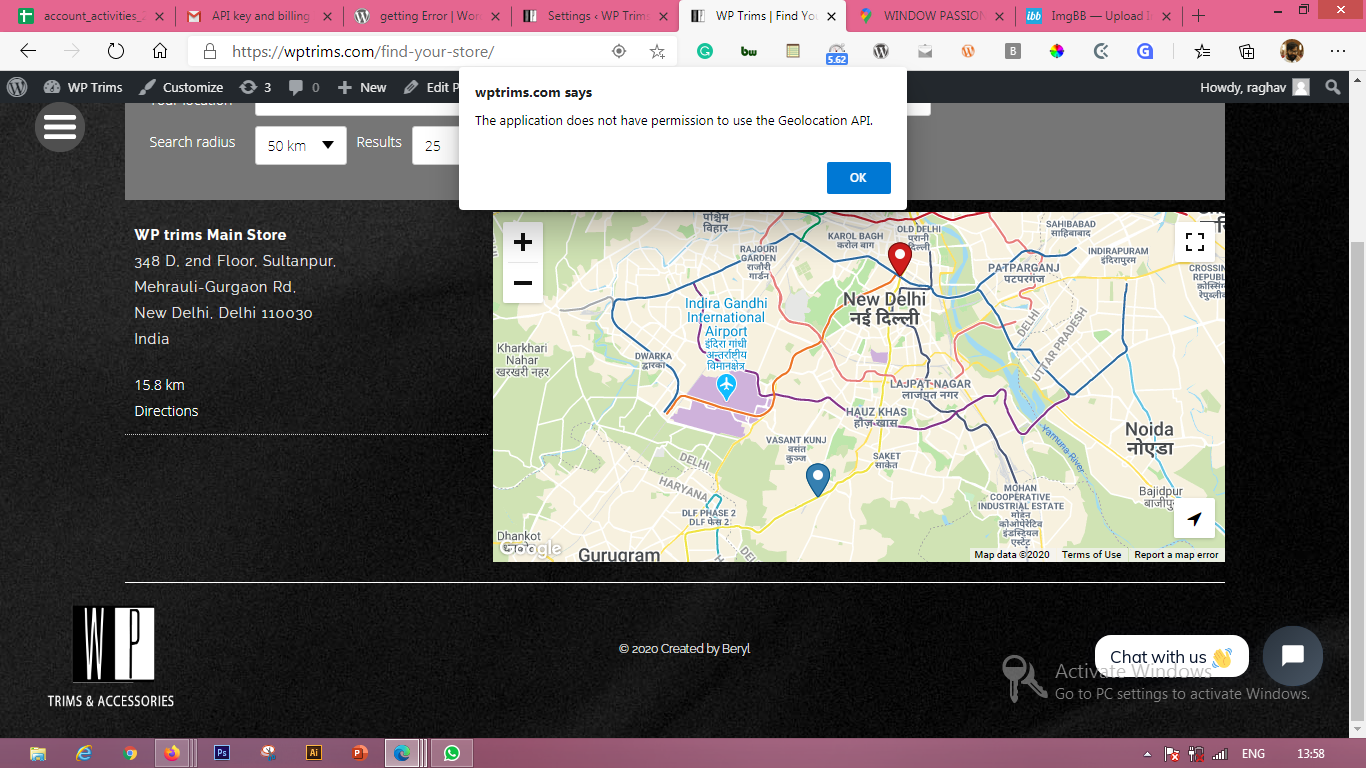Open the Results 25 dropdown
Screen dimensions: 1366x768
[x=436, y=145]
